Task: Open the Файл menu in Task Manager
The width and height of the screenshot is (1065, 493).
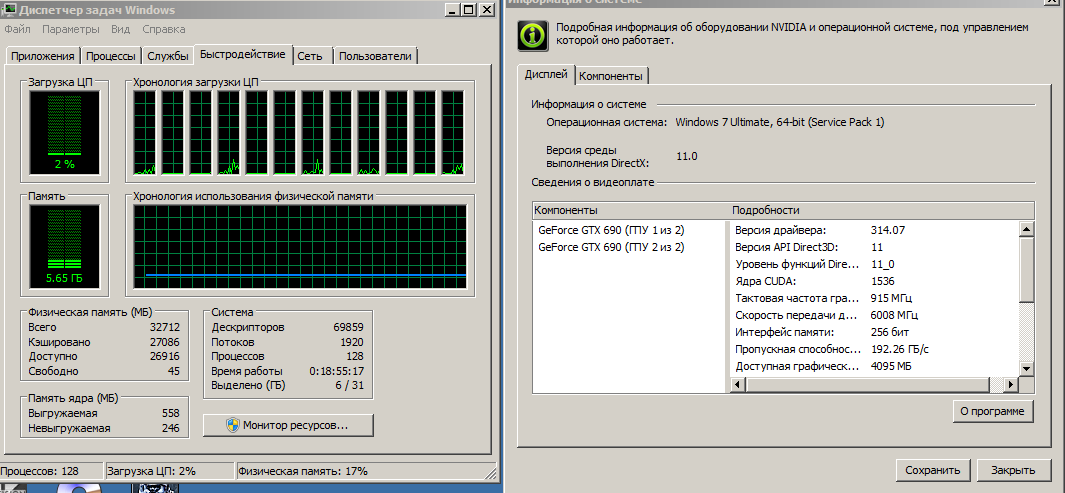Action: coord(17,29)
